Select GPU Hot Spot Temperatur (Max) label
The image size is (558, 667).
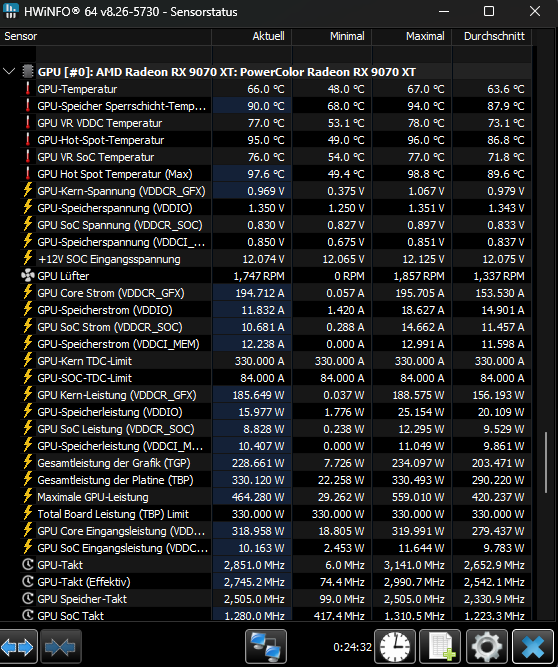pyautogui.click(x=115, y=174)
